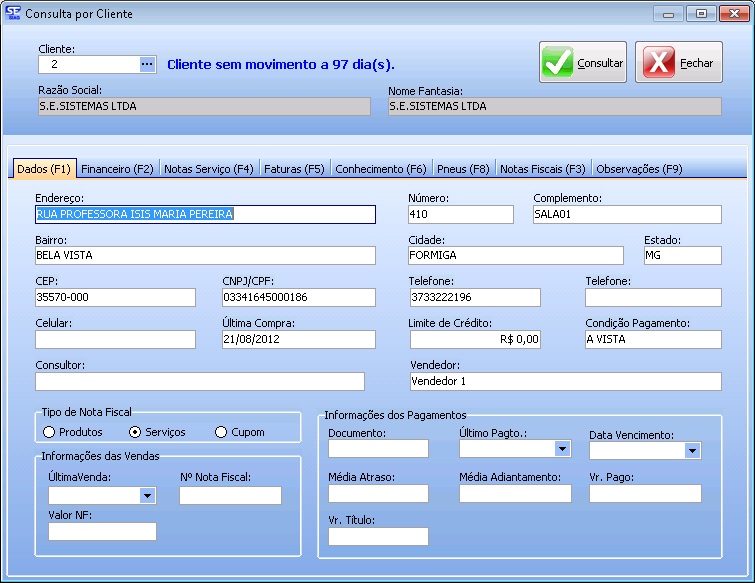The width and height of the screenshot is (755, 583).
Task: Click the red X Fechar icon
Action: (657, 63)
